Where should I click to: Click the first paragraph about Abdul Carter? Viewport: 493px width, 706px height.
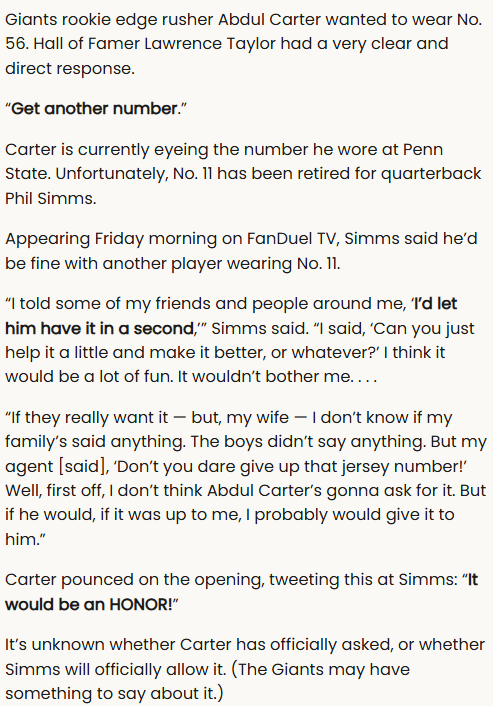click(244, 44)
